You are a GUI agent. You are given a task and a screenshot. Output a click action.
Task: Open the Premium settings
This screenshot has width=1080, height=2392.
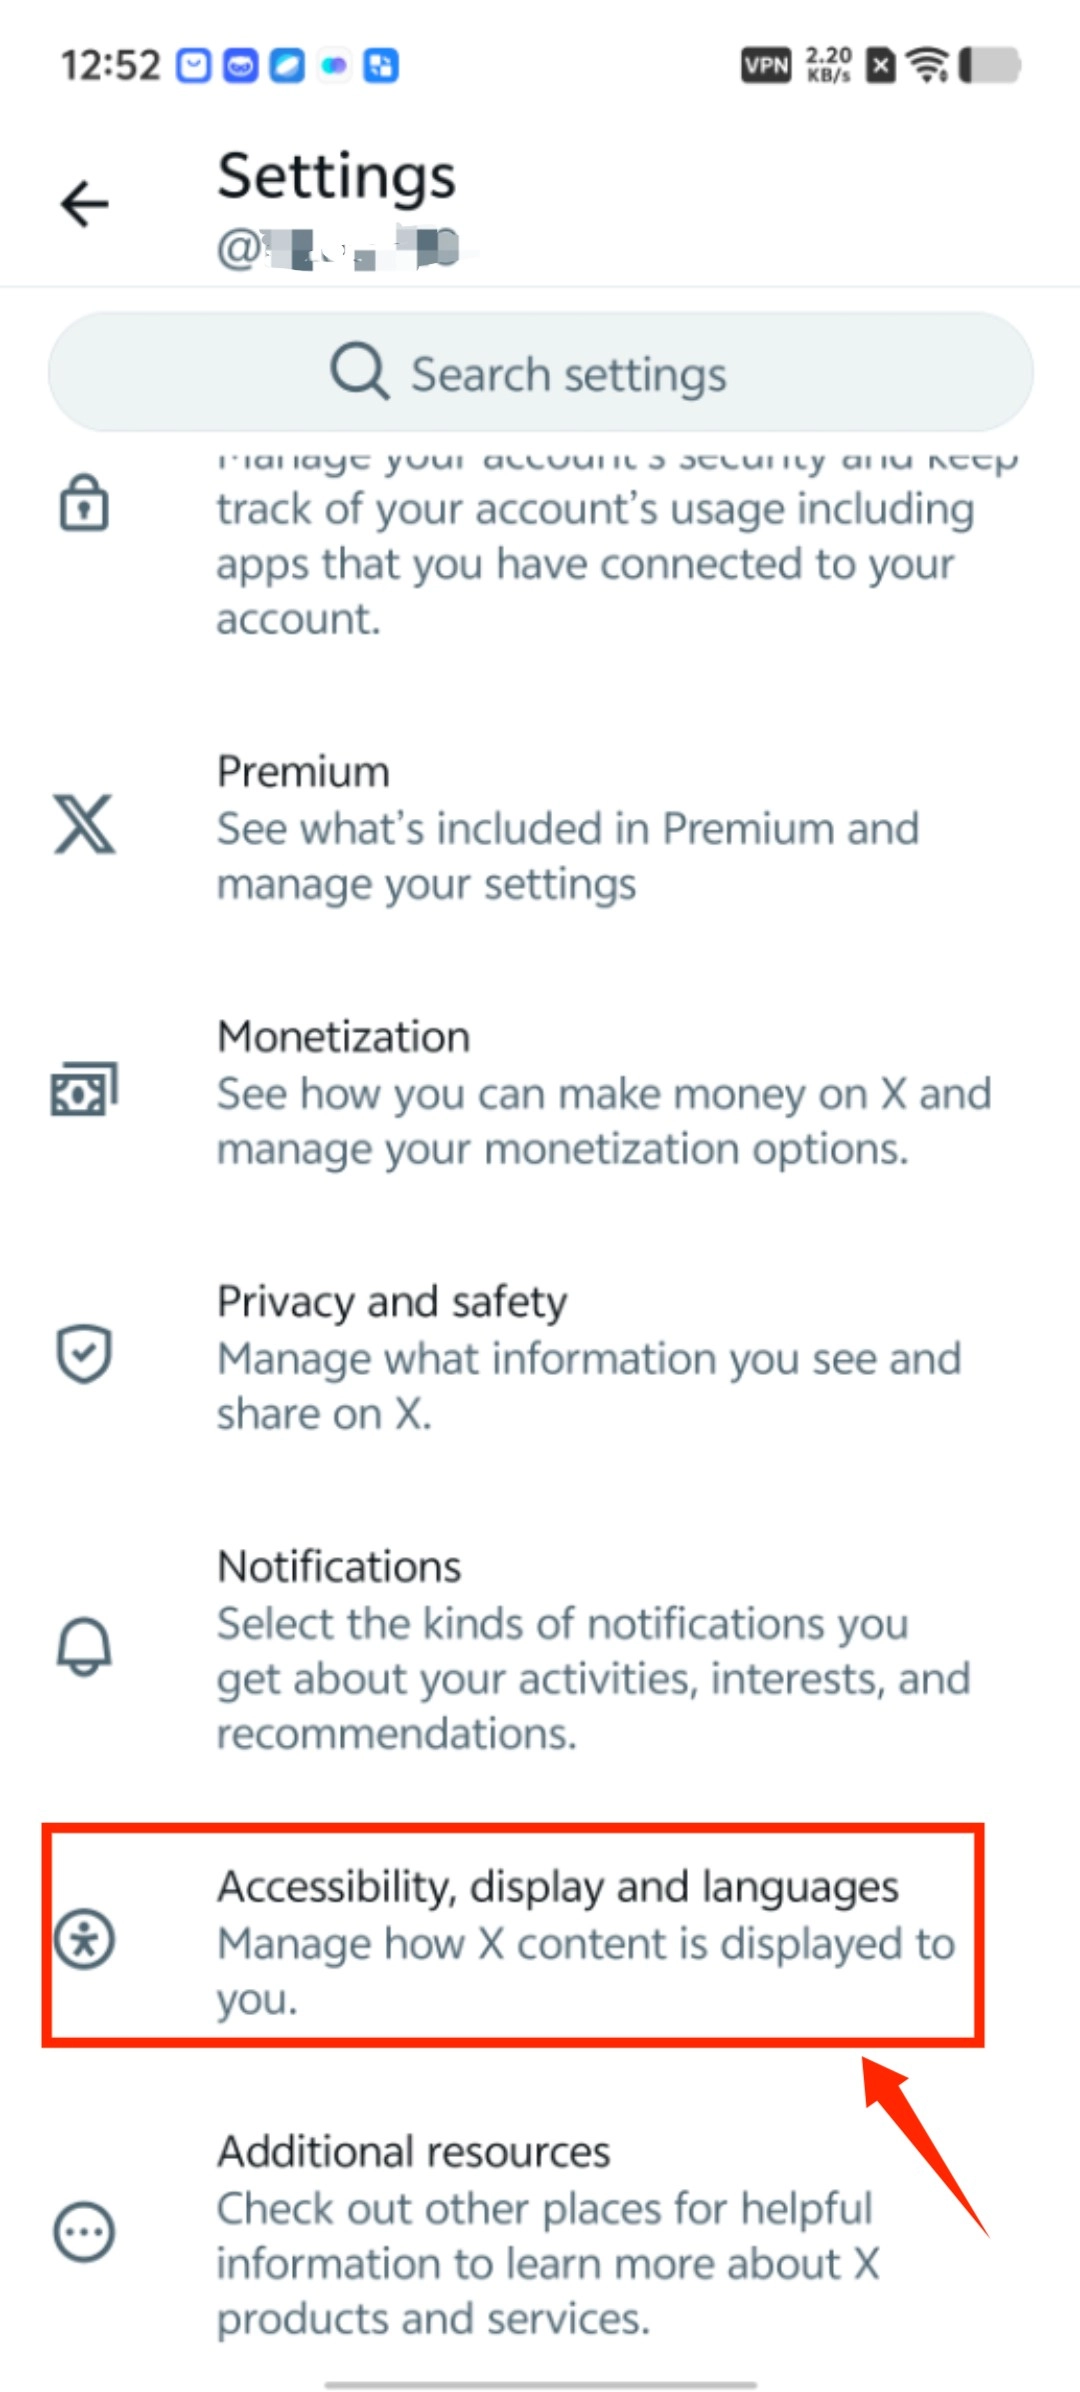[567, 827]
